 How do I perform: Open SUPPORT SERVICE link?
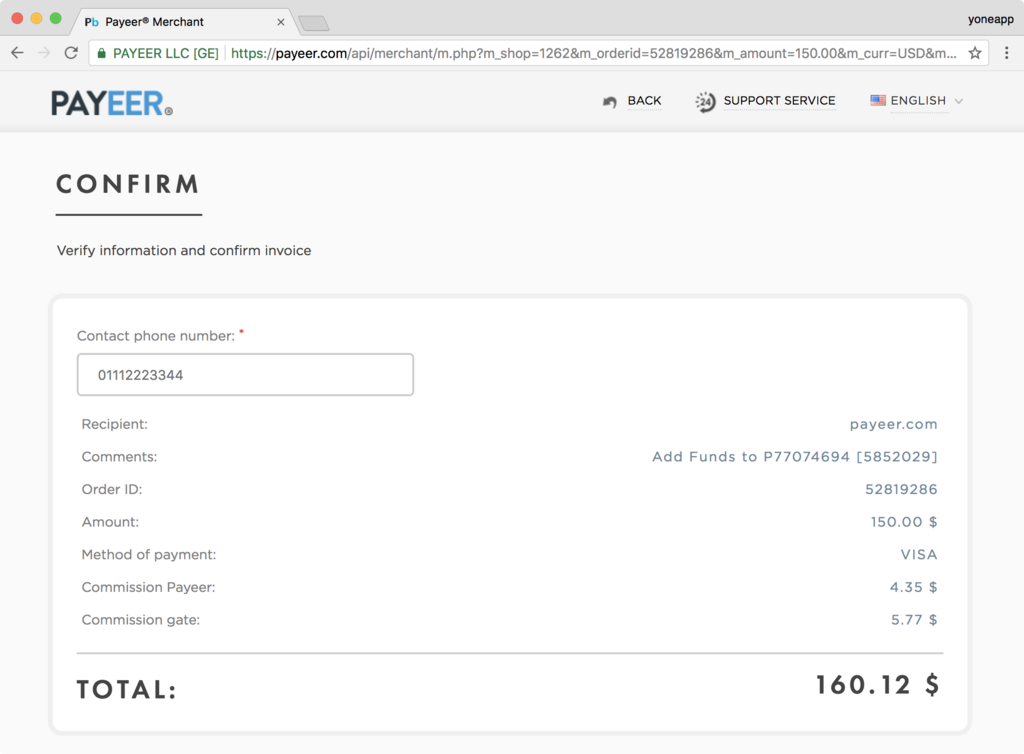(x=779, y=101)
